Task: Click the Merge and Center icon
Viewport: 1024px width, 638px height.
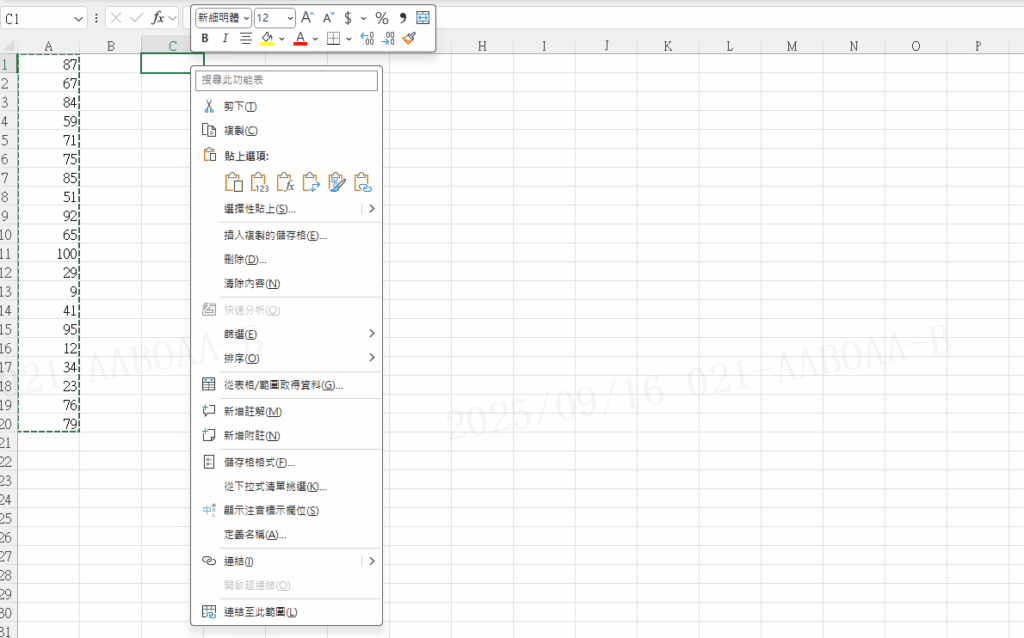Action: tap(423, 17)
